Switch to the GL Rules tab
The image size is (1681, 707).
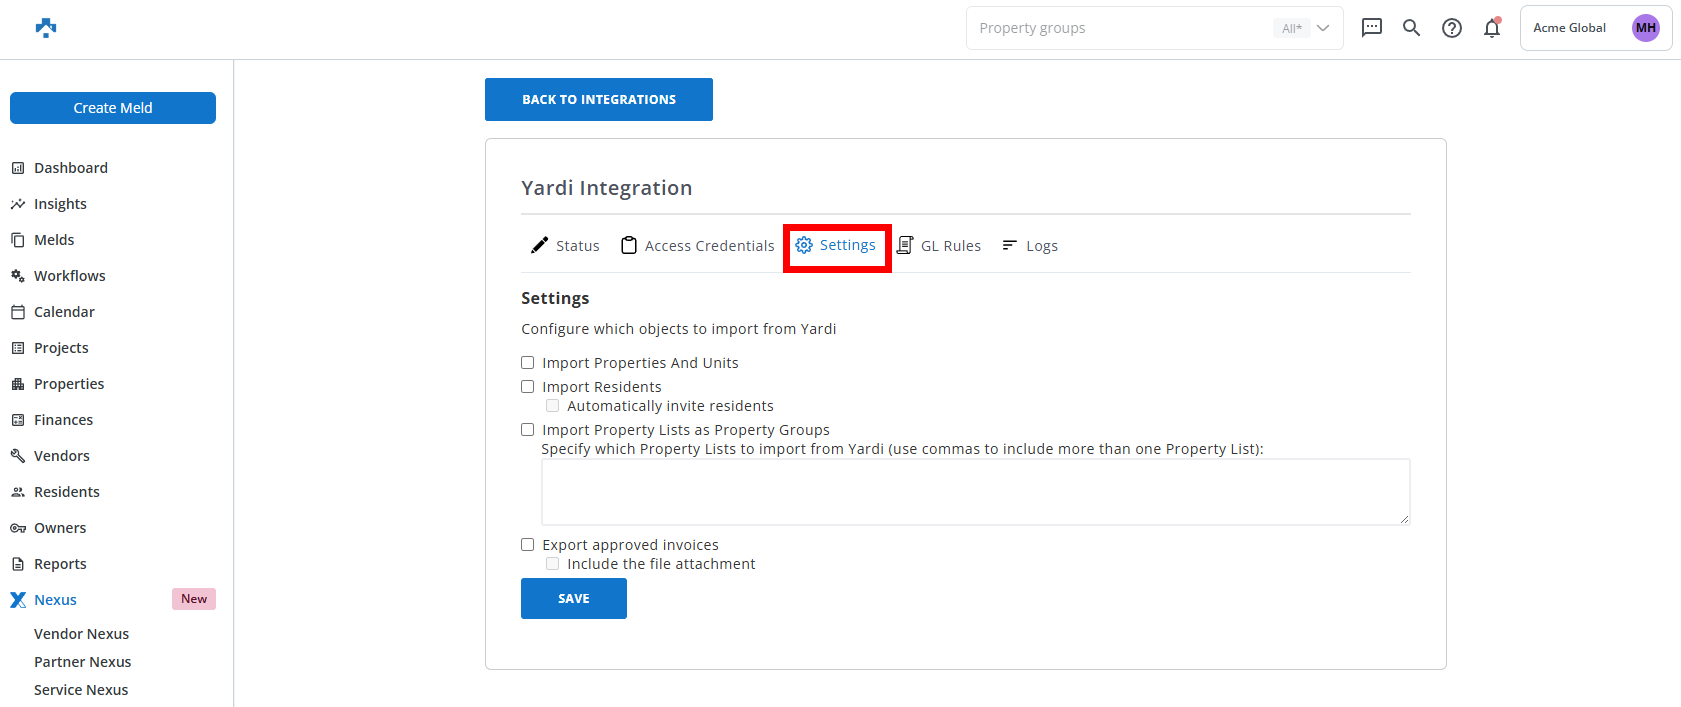(x=939, y=246)
